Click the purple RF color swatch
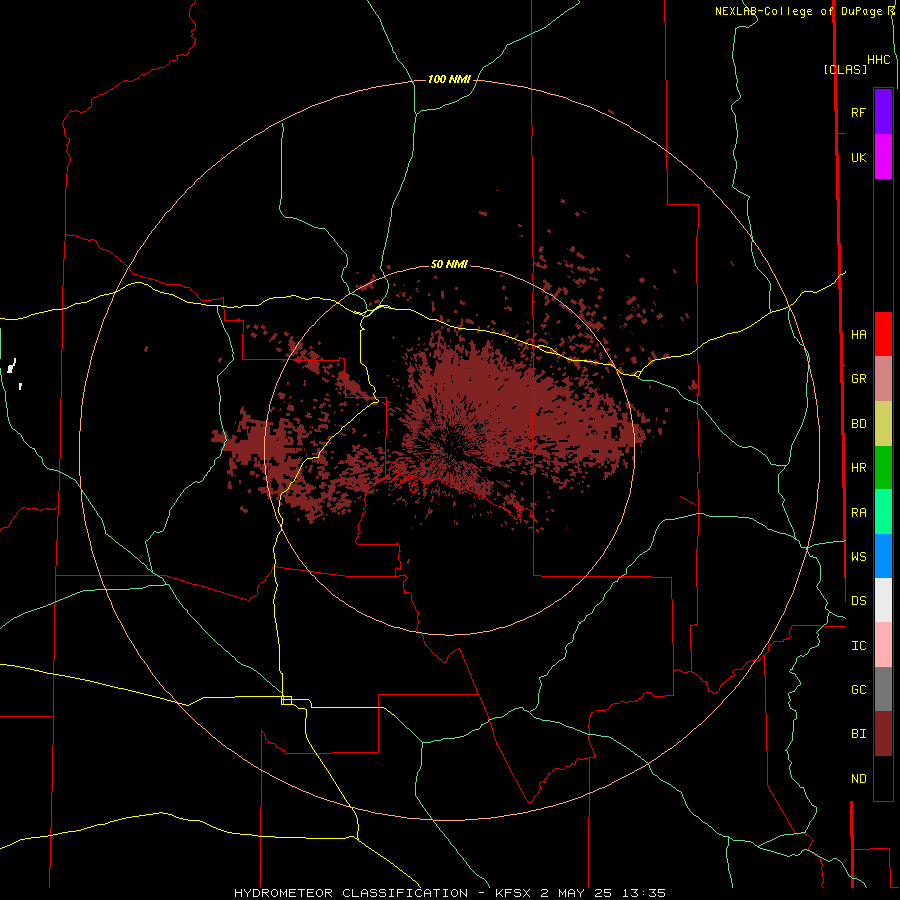The height and width of the screenshot is (900, 900). (883, 112)
